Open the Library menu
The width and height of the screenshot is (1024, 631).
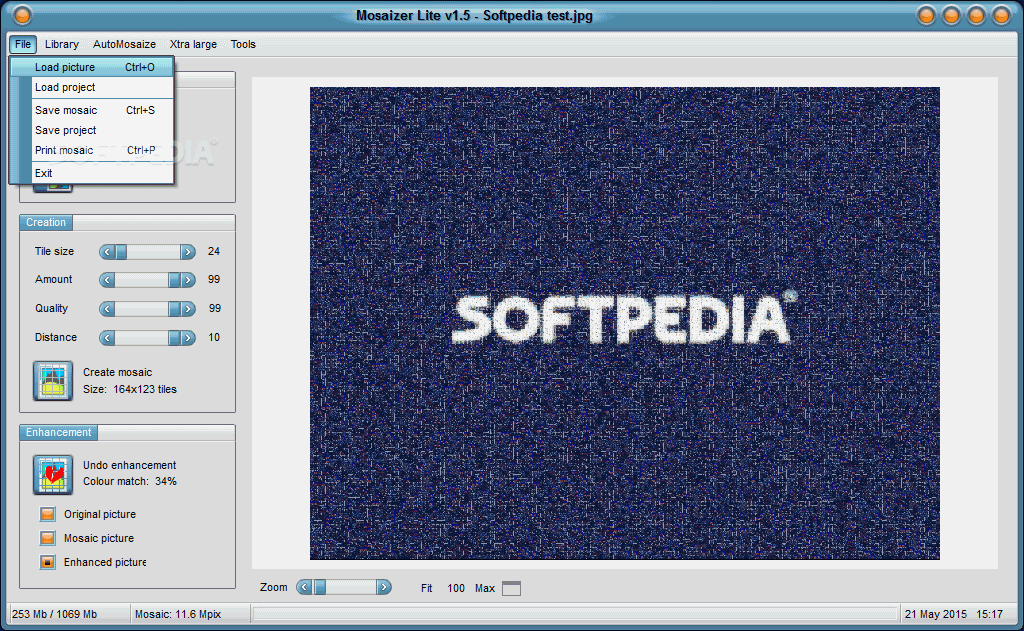pos(62,44)
